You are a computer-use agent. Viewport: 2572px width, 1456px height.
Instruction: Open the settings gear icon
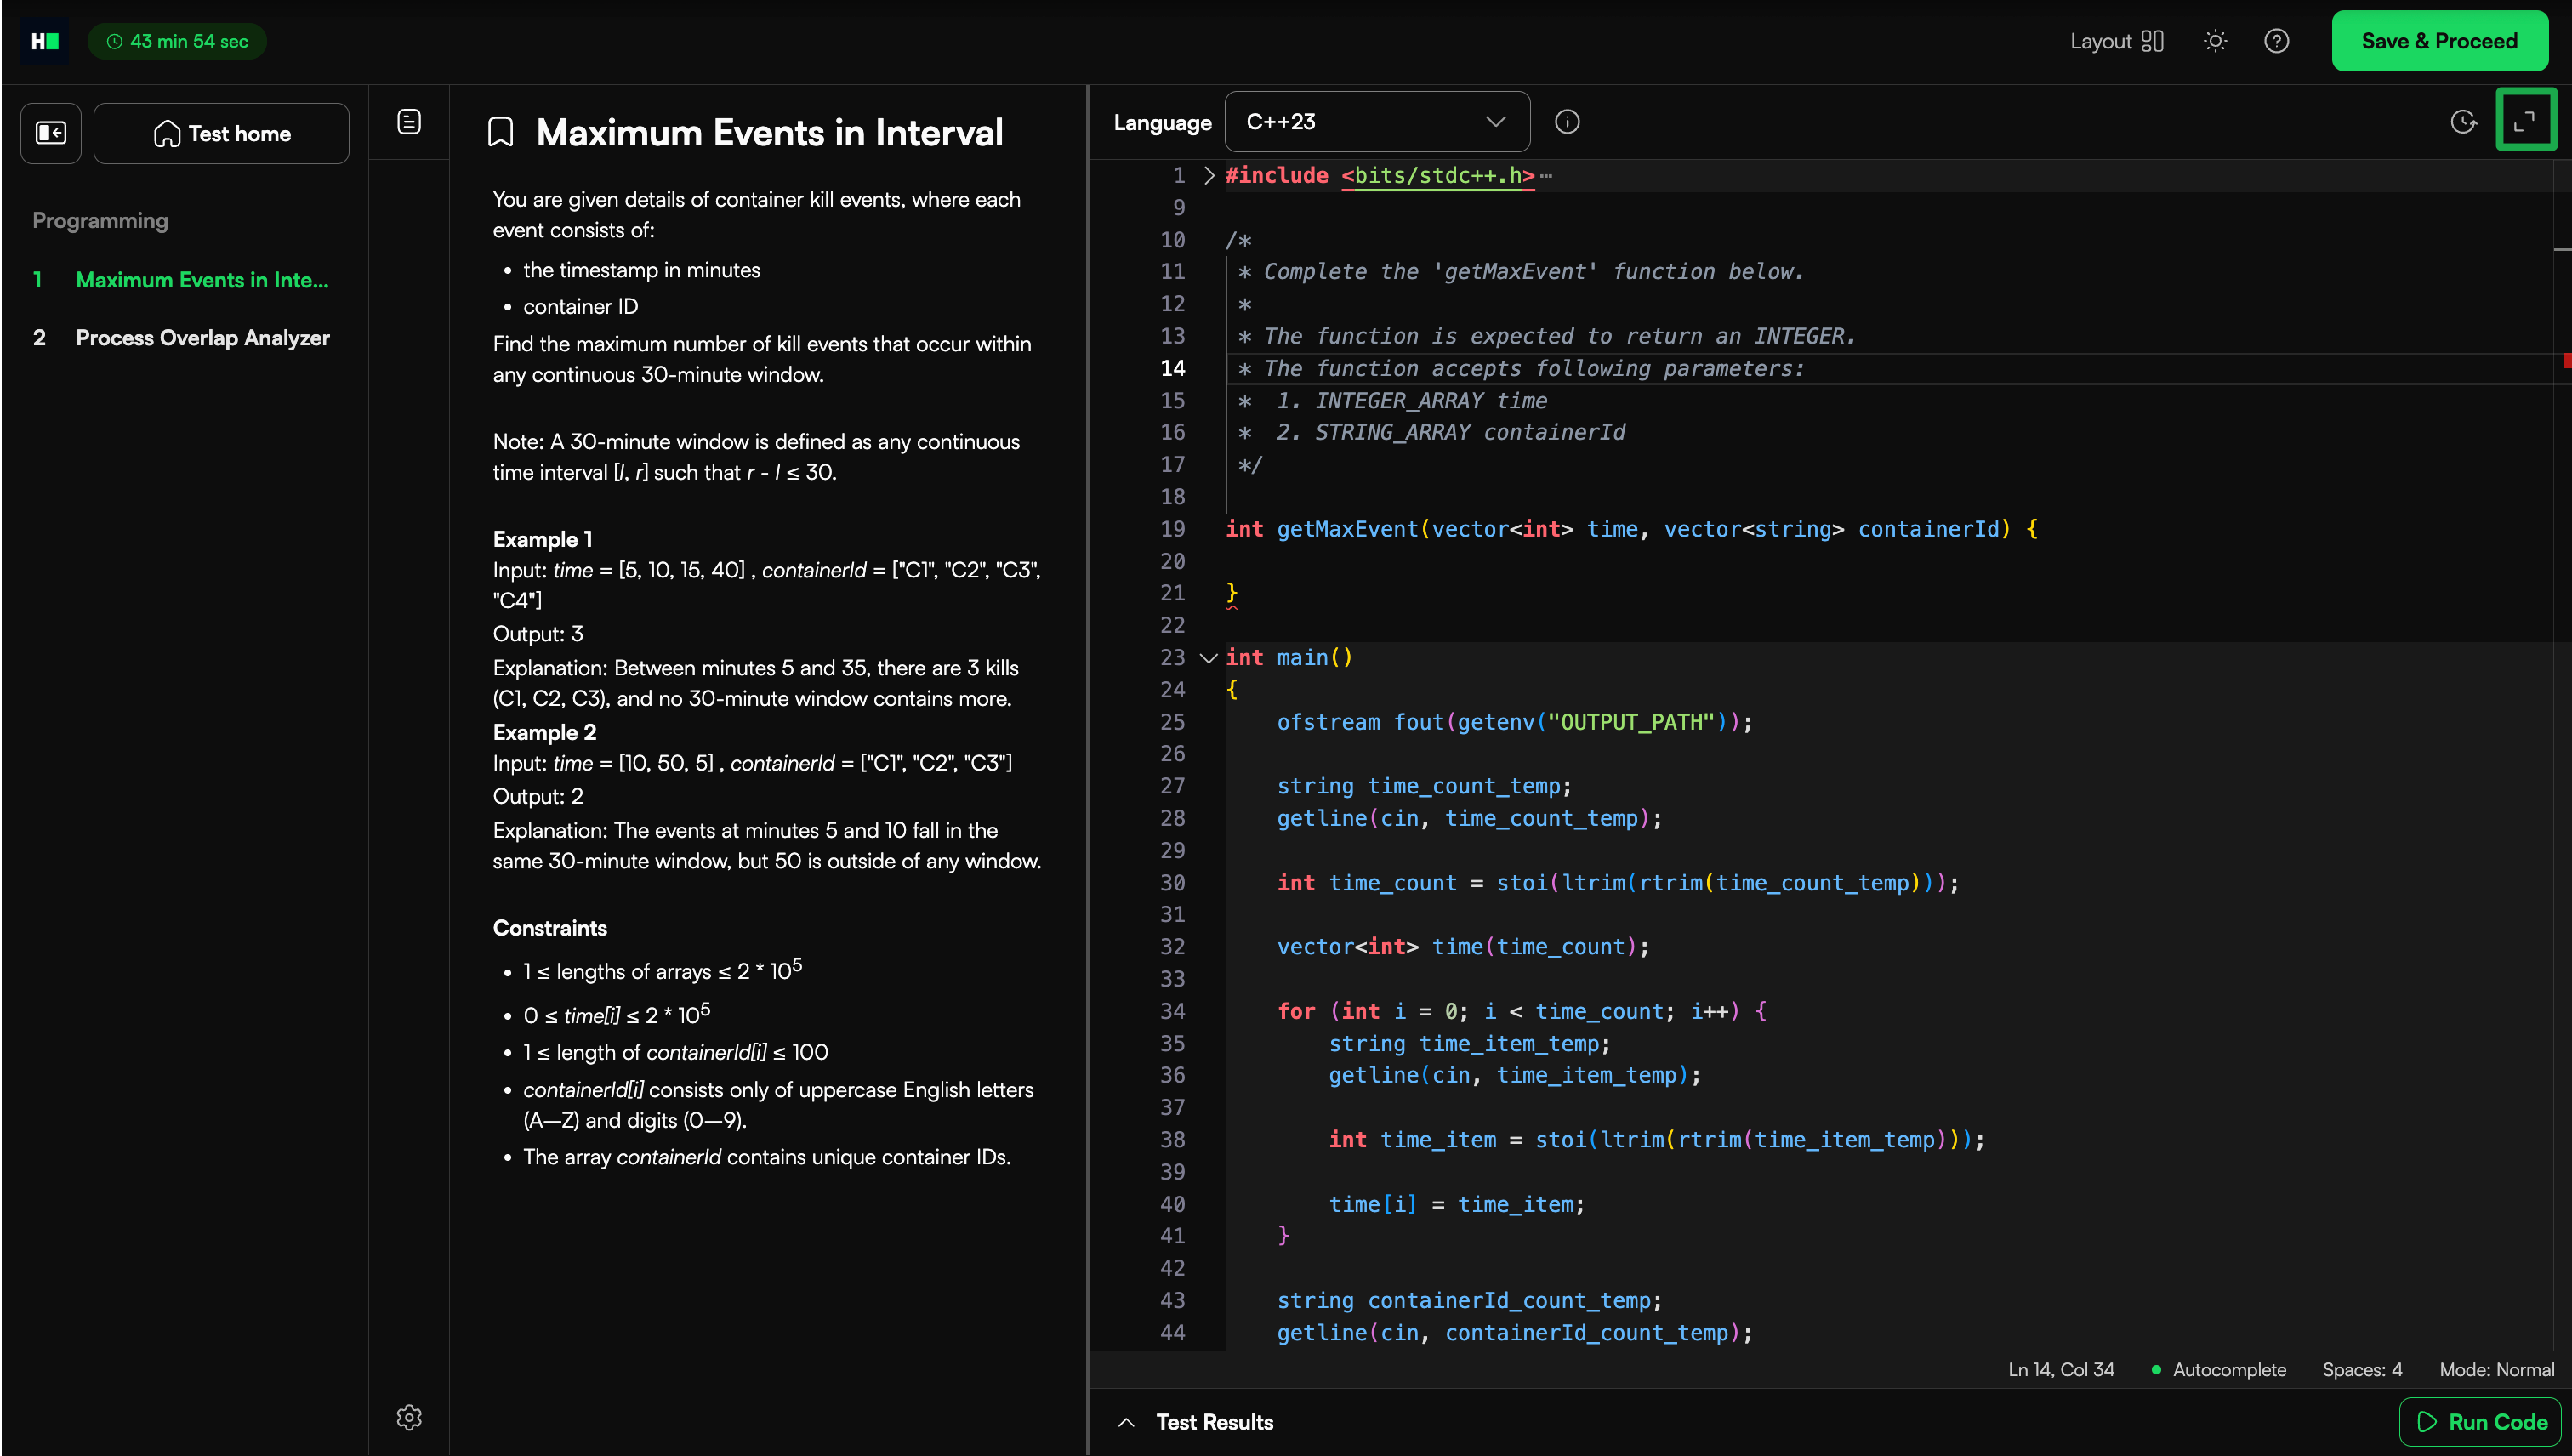409,1417
